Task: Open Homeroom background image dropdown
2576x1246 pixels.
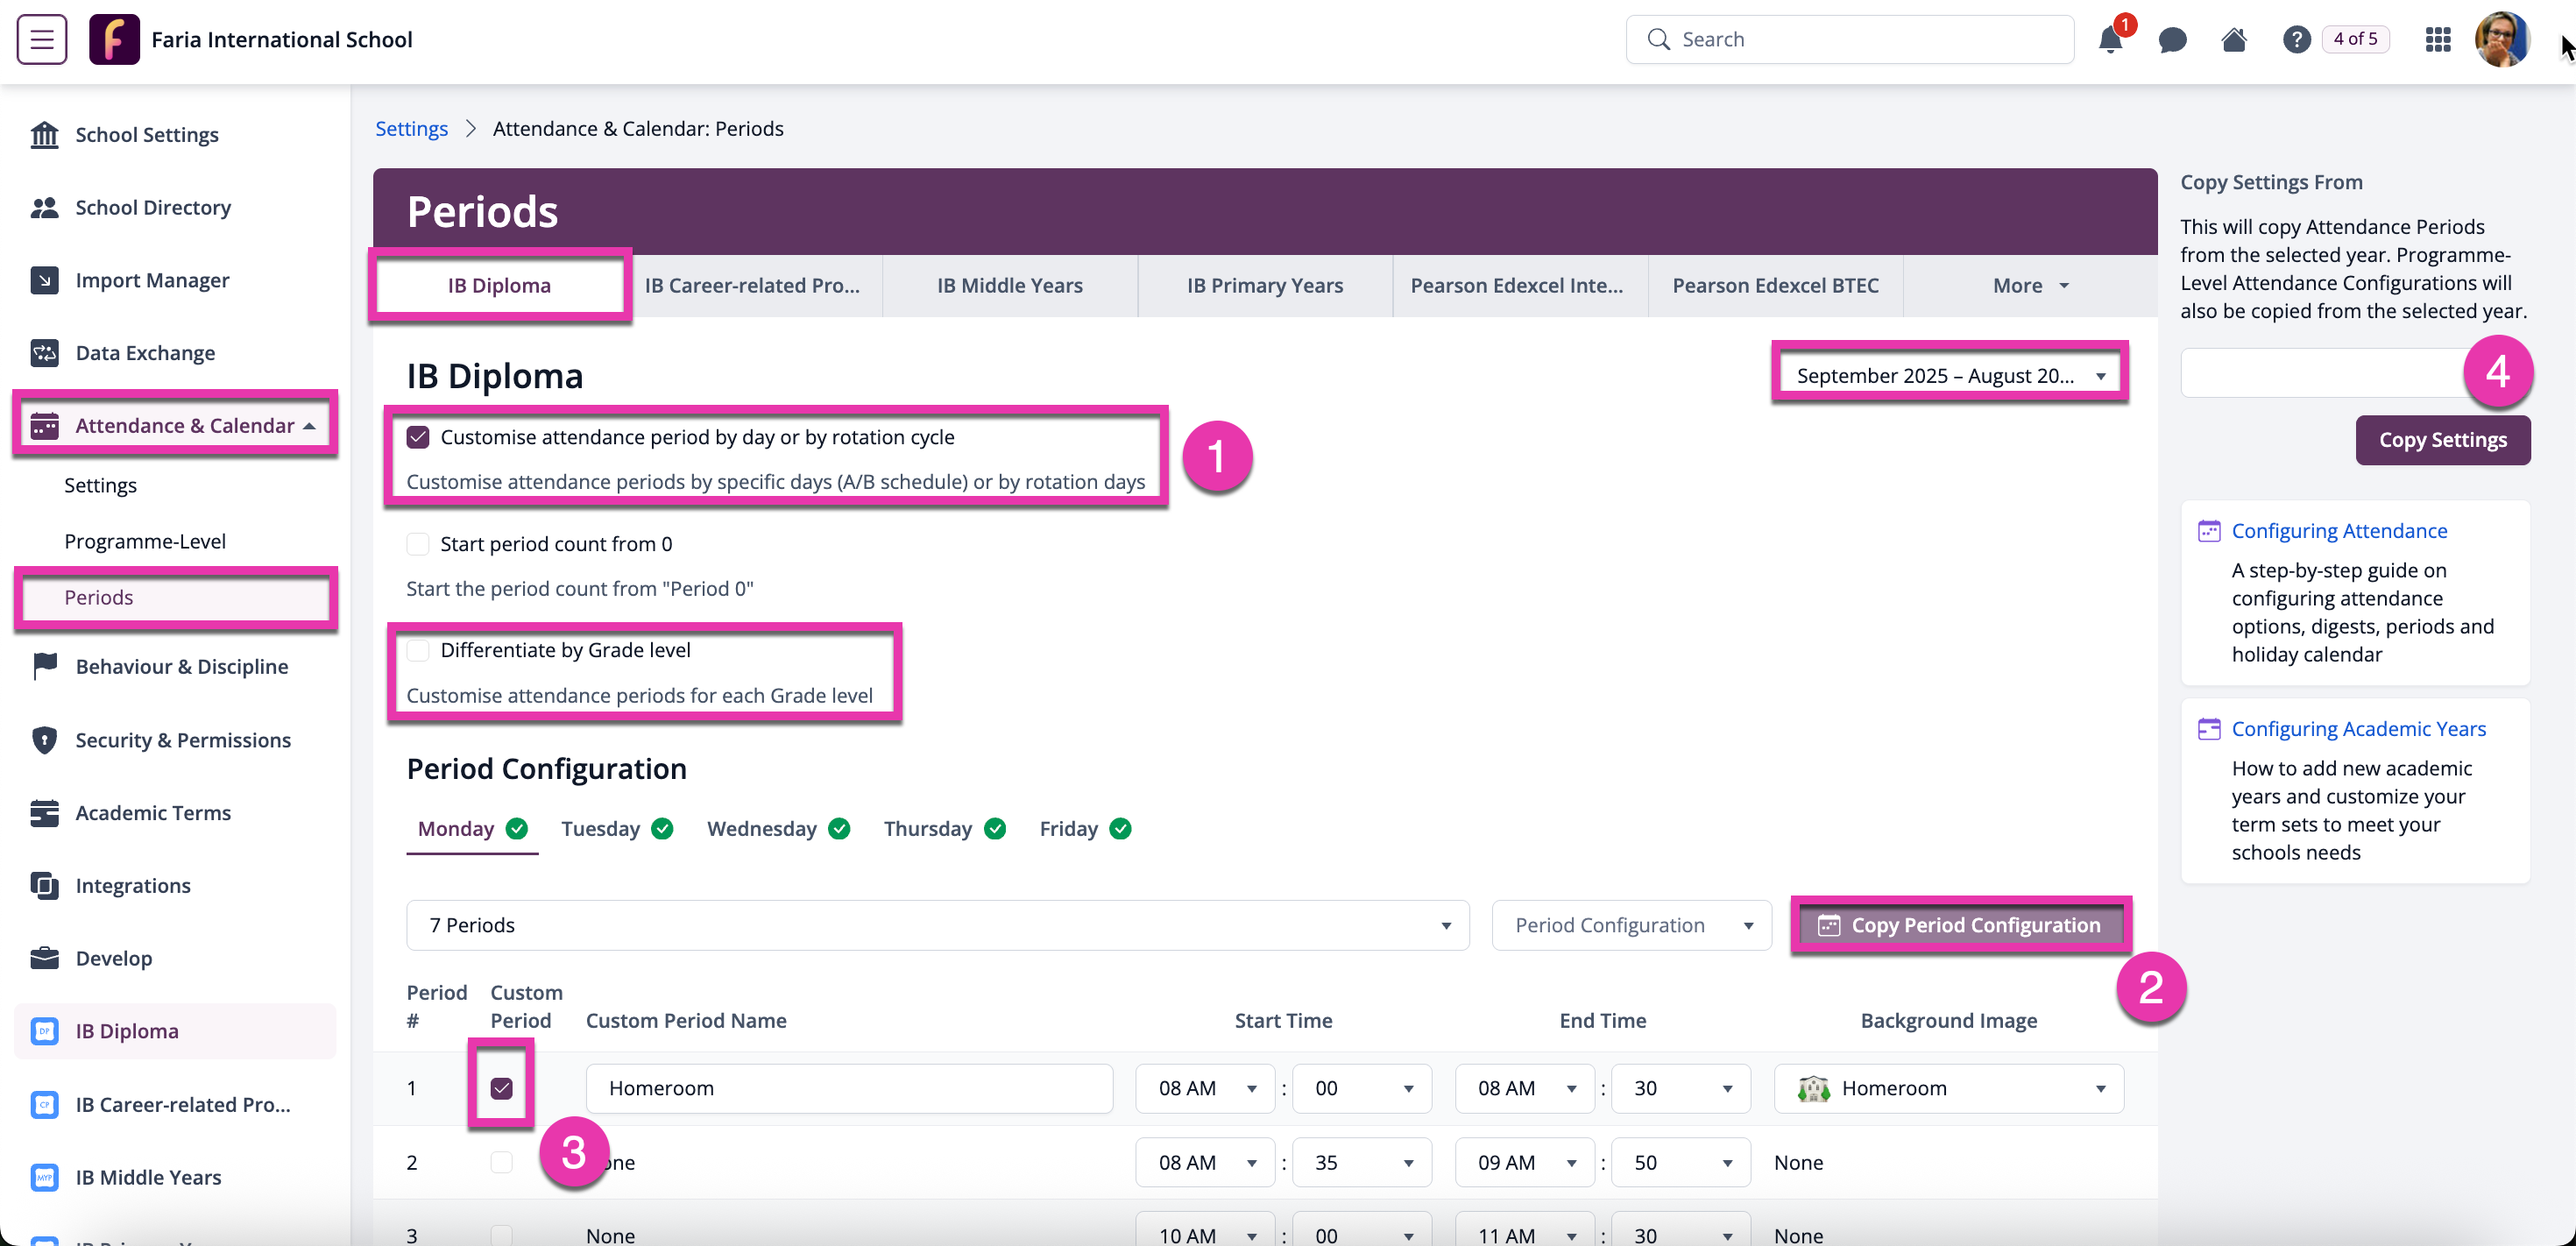Action: (x=1949, y=1088)
